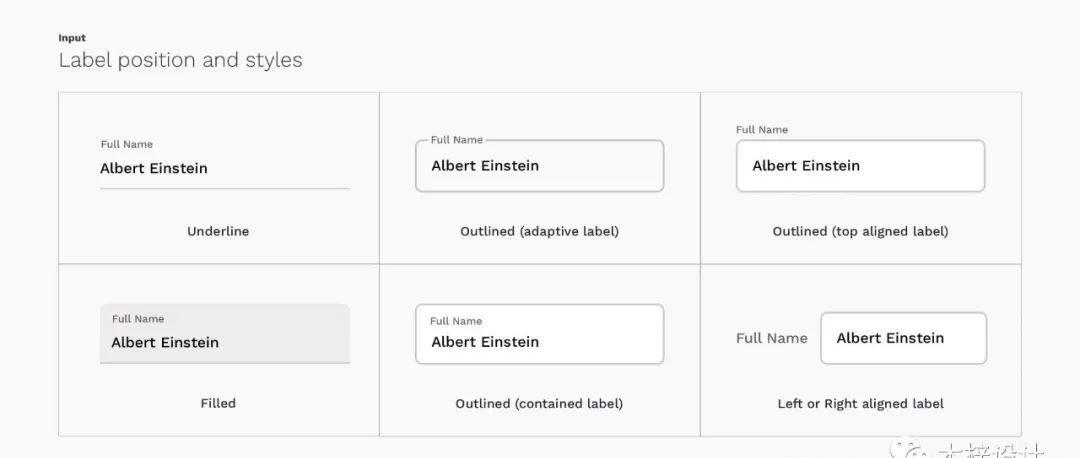Click the Filled style Full Name input
This screenshot has width=1080, height=458.
pos(225,334)
